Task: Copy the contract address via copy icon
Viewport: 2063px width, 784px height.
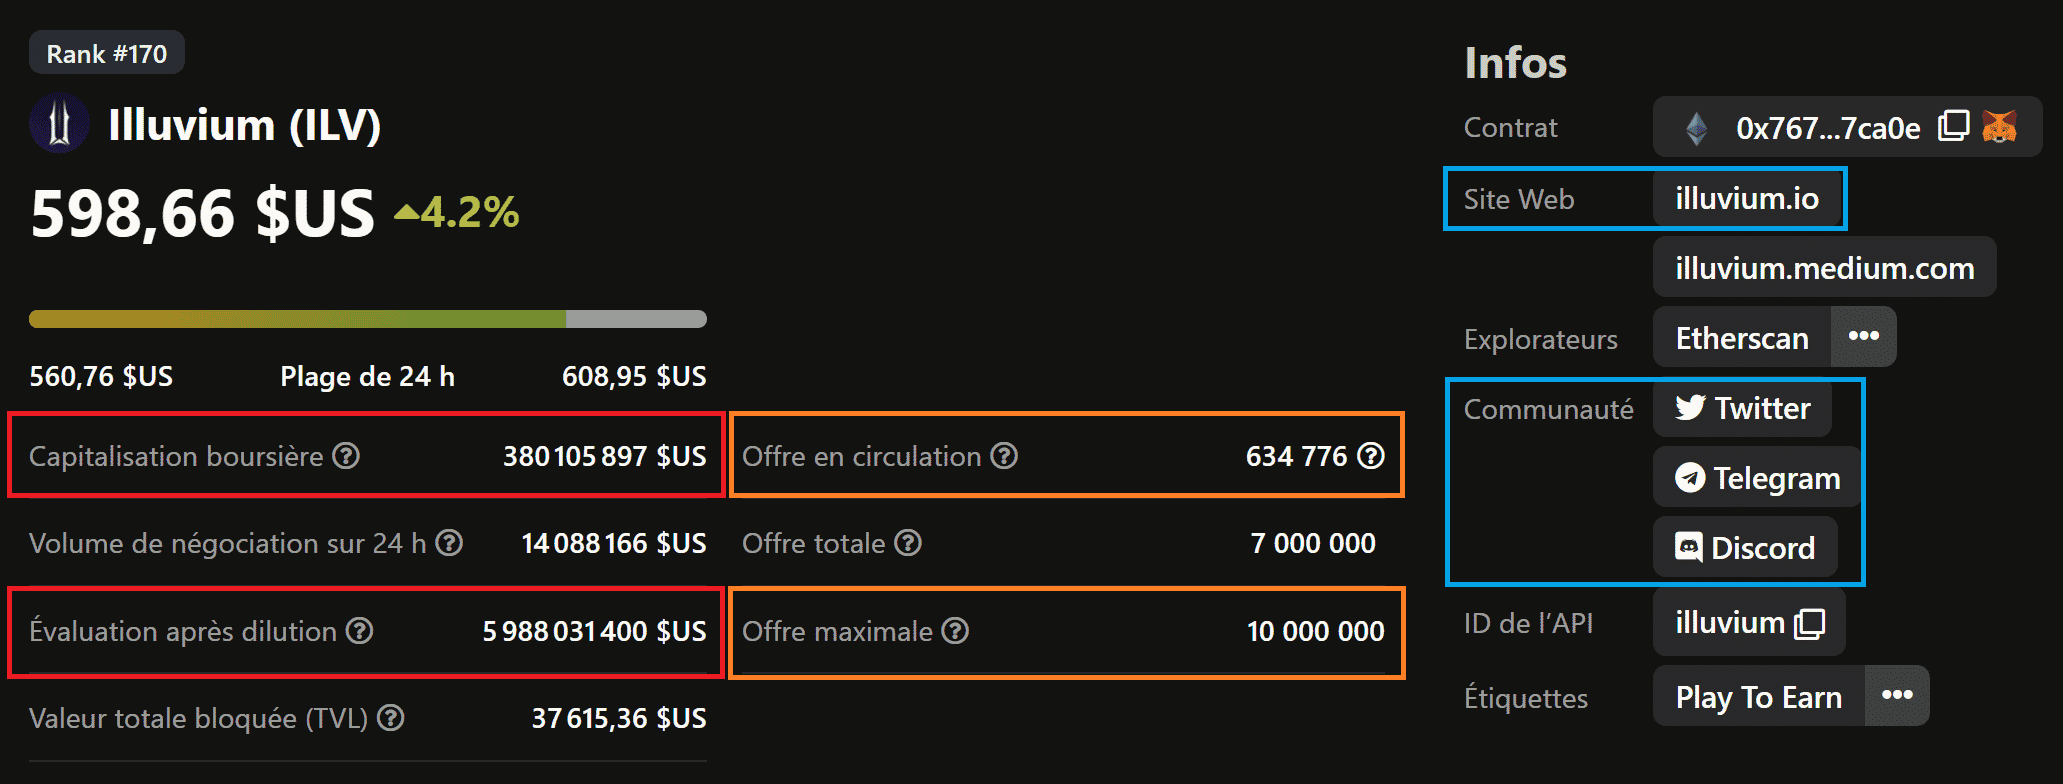Action: [x=1952, y=127]
